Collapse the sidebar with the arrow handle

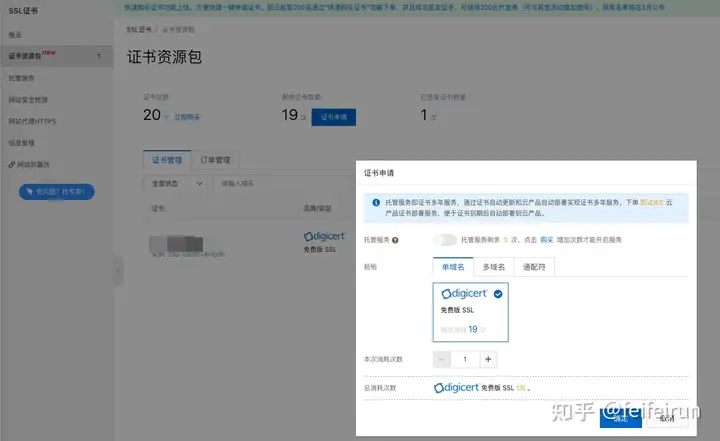click(118, 271)
